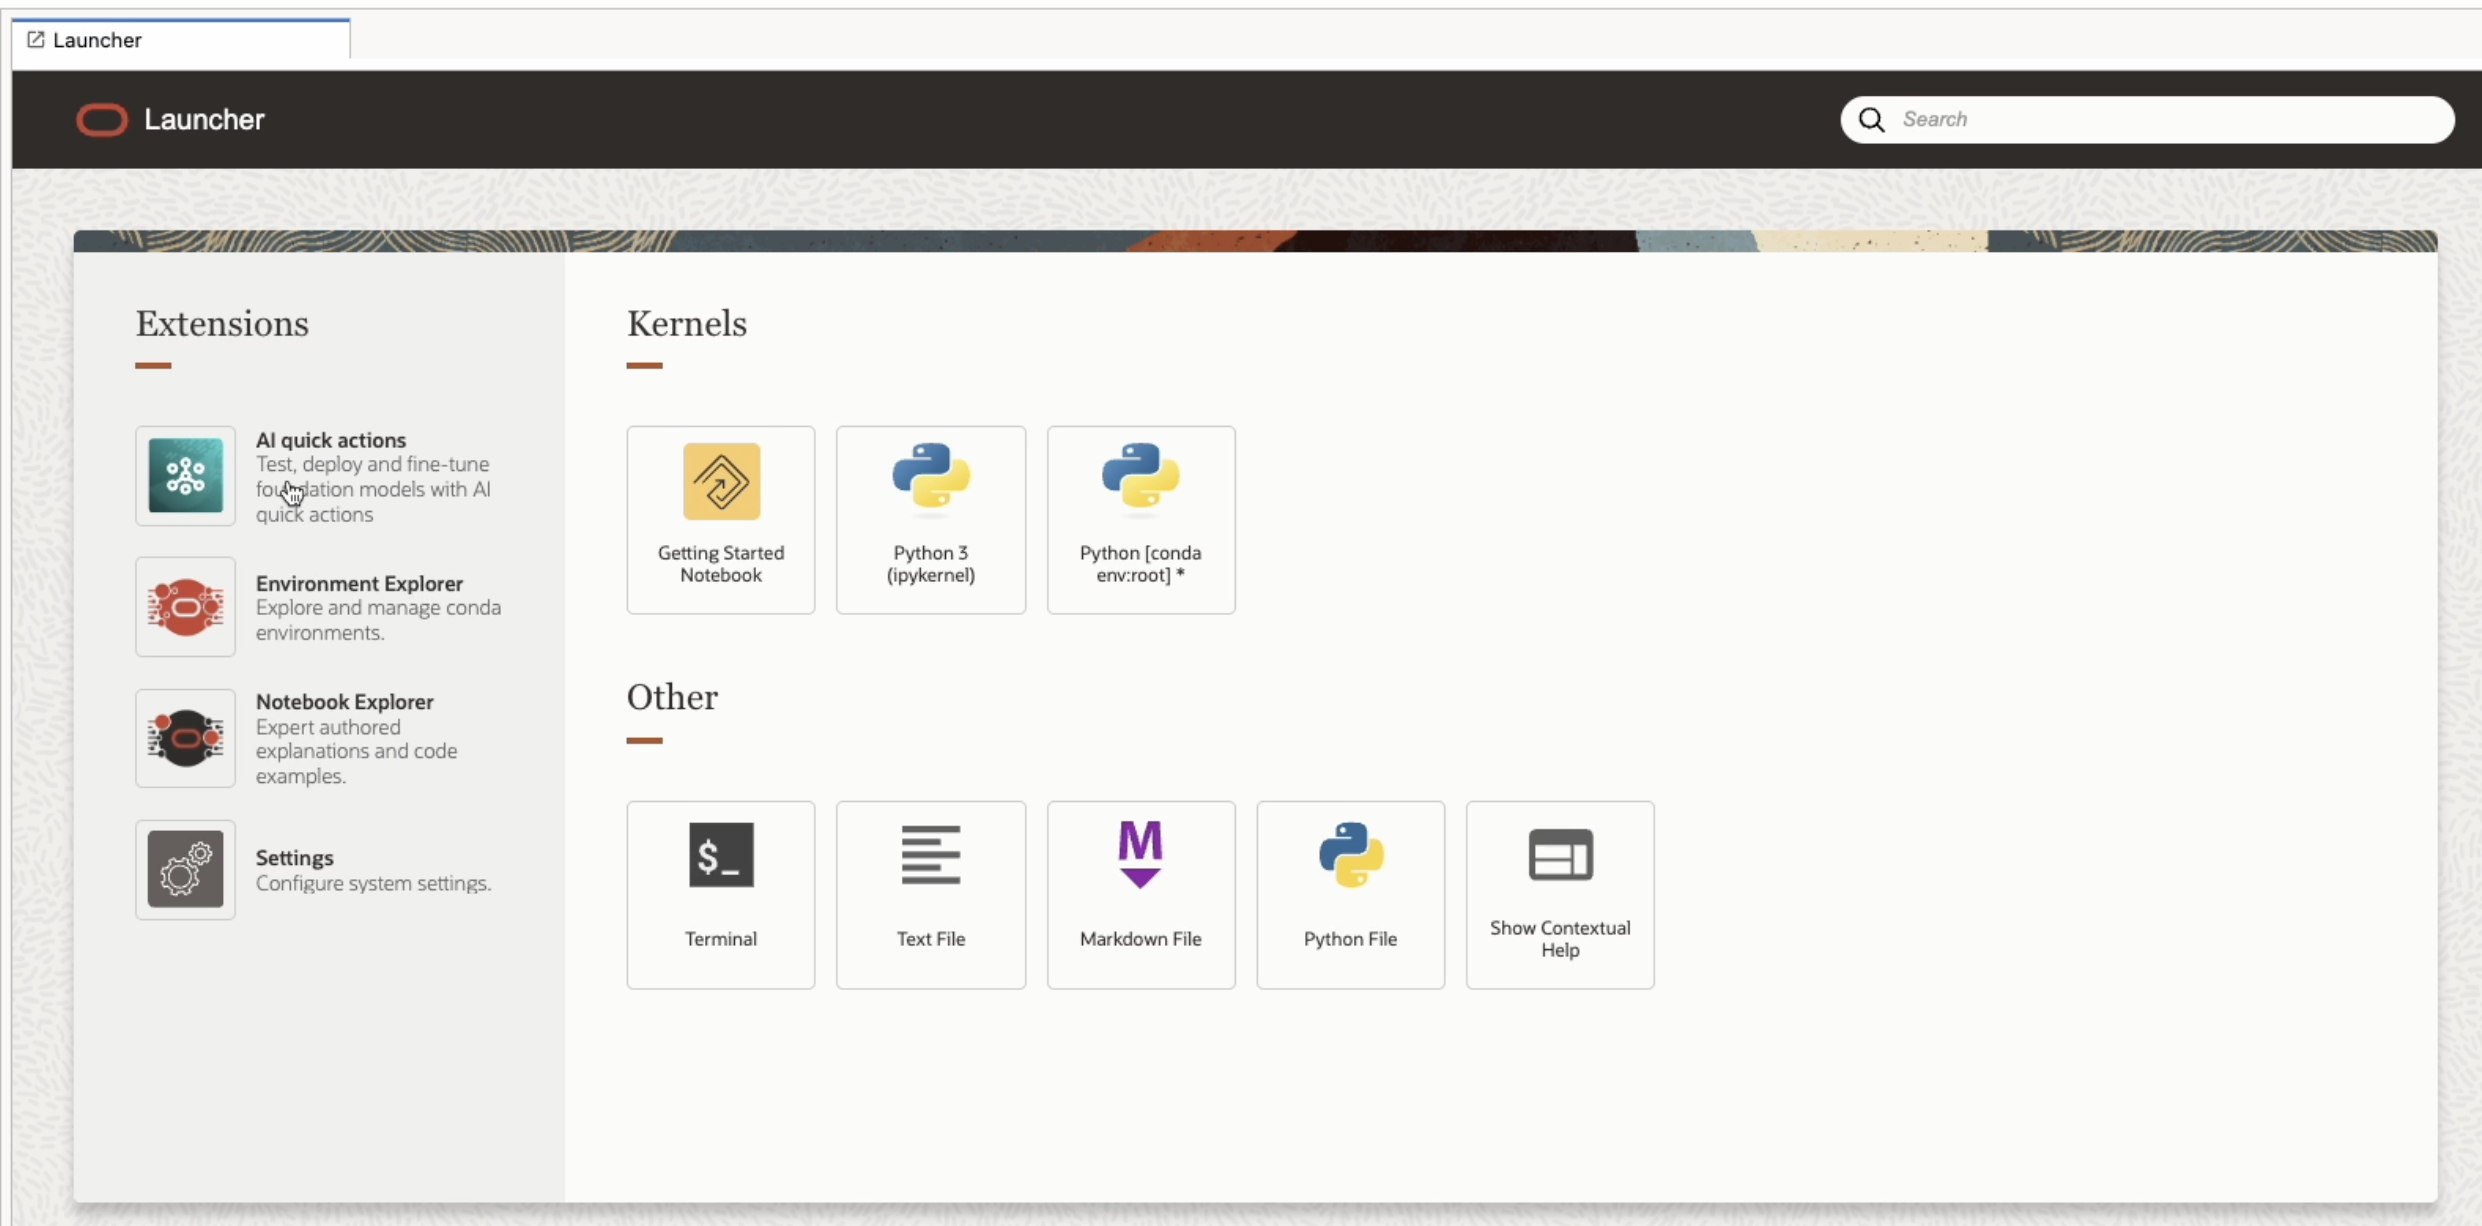2482x1226 pixels.
Task: Launch the Environment Explorer icon
Action: point(185,607)
